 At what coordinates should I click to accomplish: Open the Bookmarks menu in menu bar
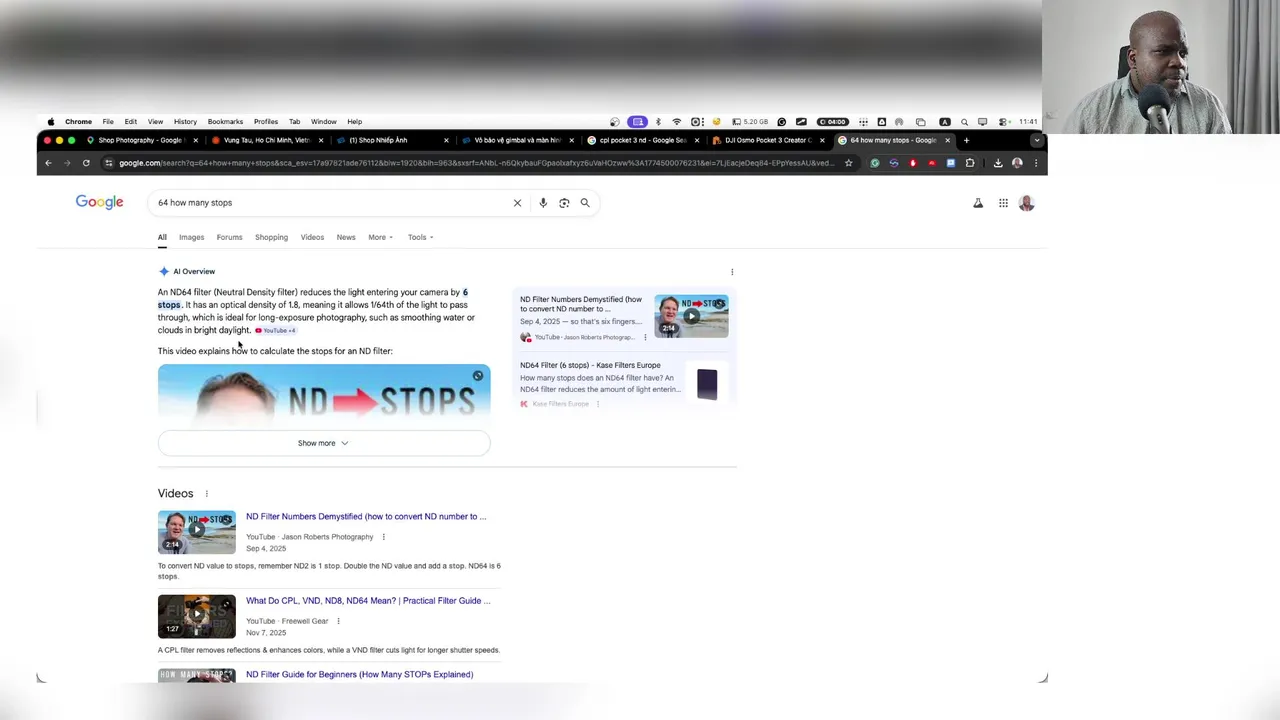(x=225, y=122)
